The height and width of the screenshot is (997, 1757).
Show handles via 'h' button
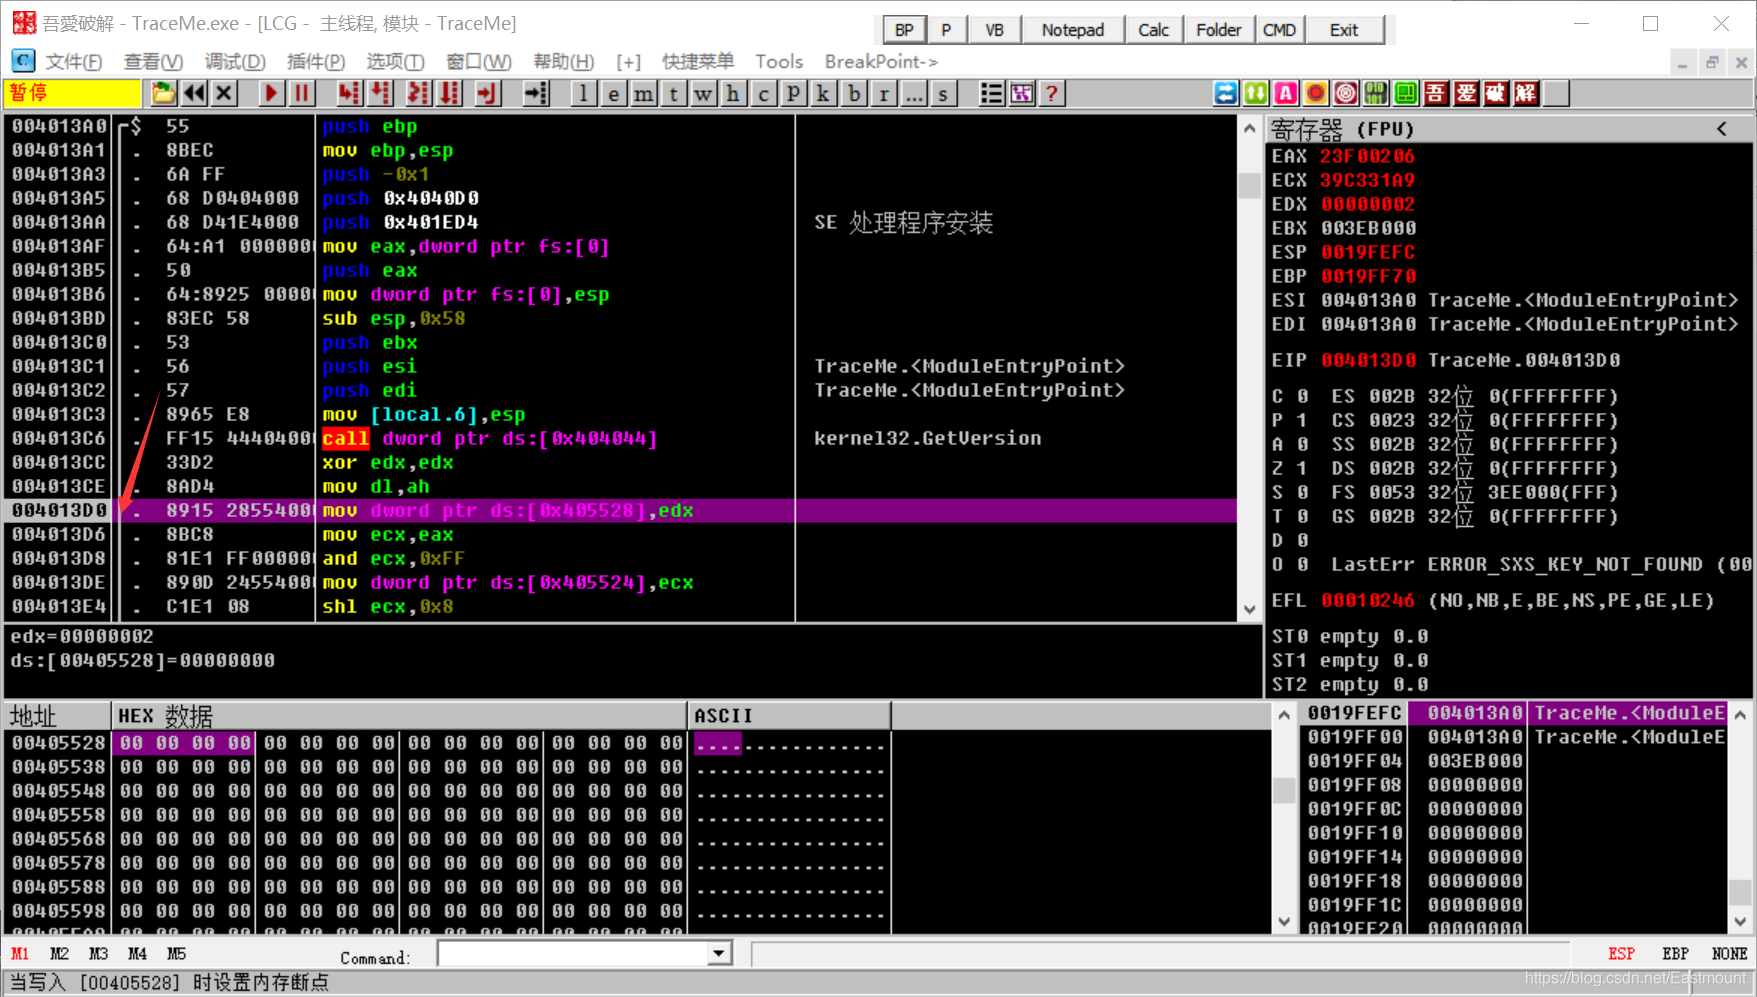coord(734,94)
